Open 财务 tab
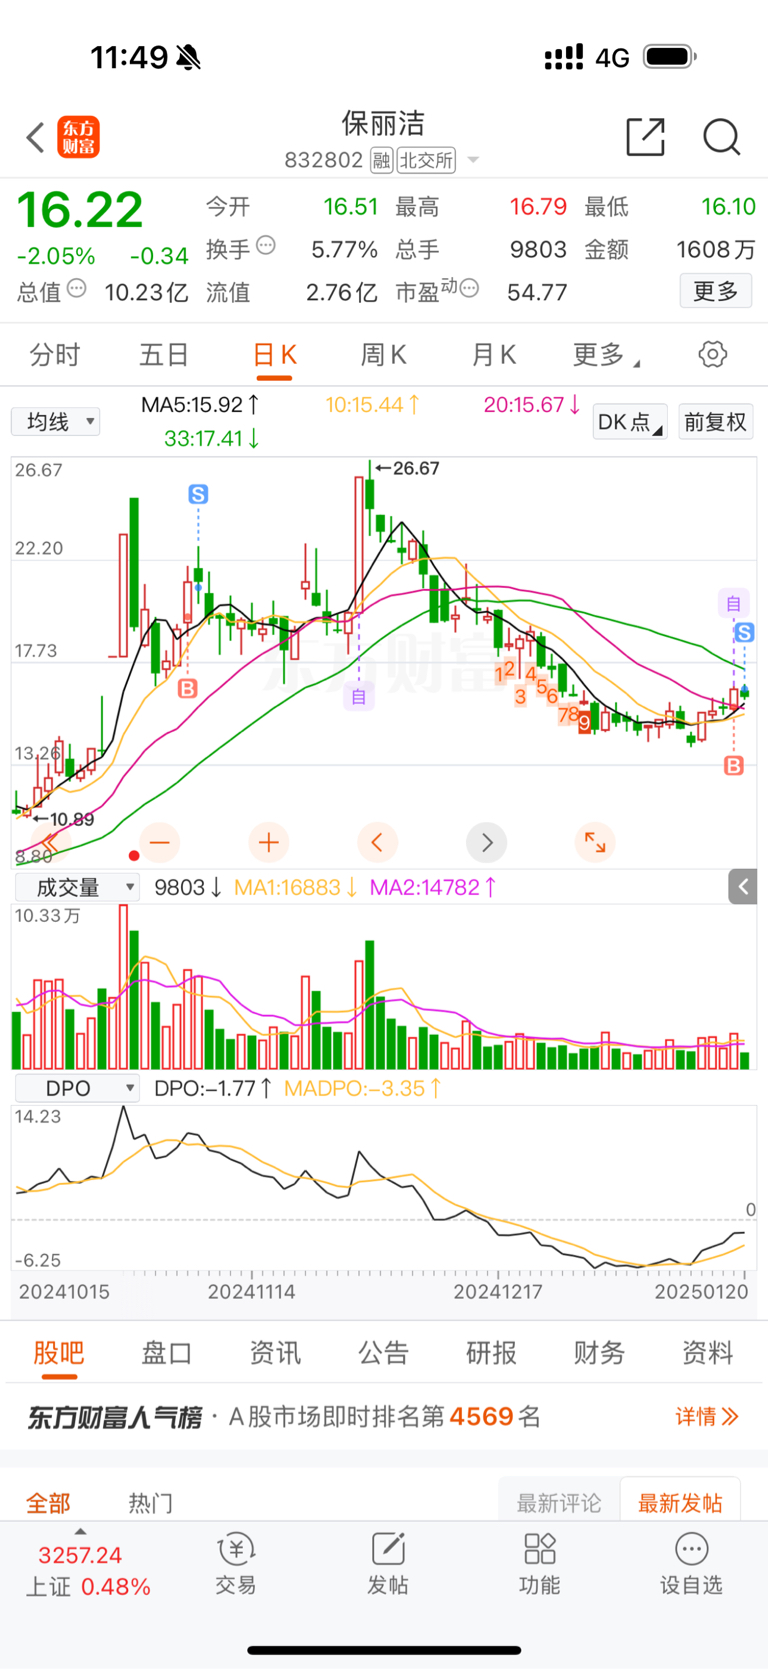 click(600, 1353)
